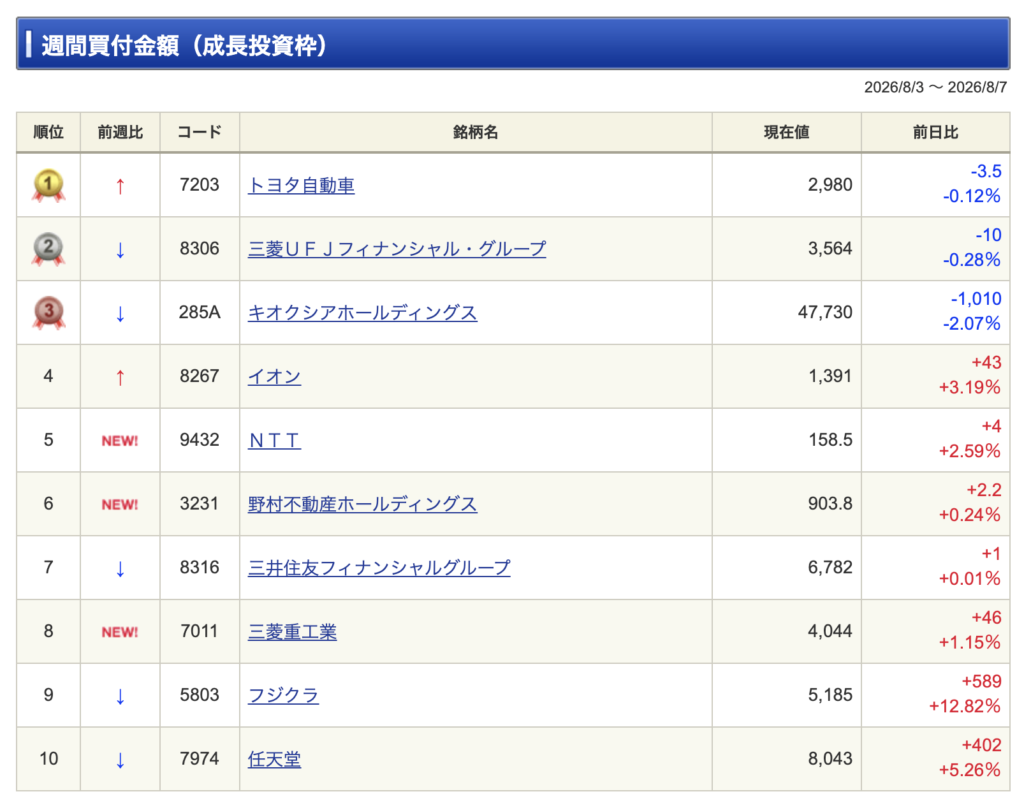Click the down arrow in 任天堂 row

[120, 760]
